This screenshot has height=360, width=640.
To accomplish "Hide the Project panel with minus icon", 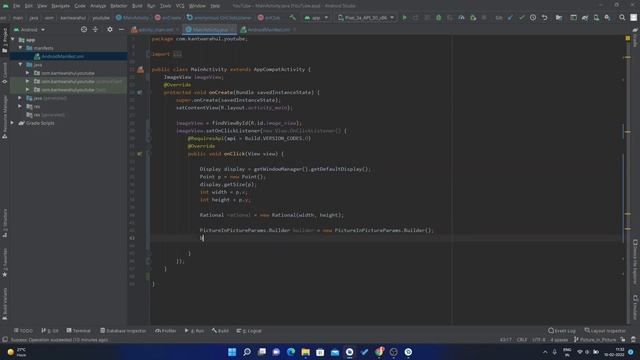I will [x=121, y=29].
